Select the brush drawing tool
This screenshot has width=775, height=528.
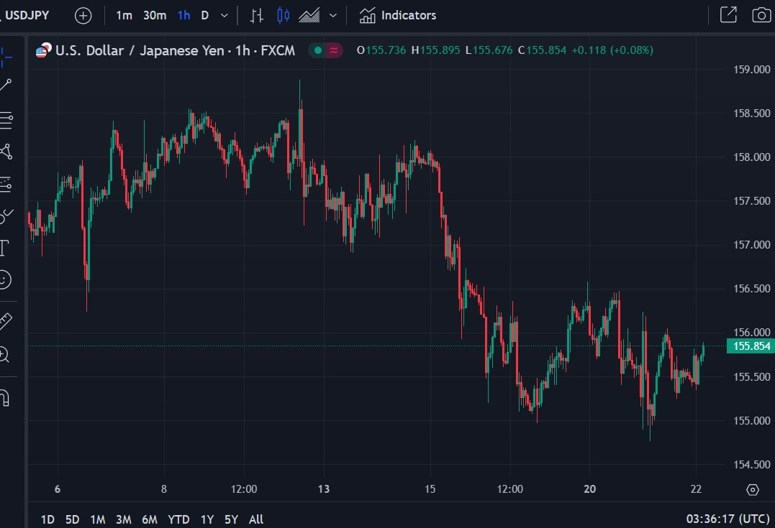[x=6, y=216]
